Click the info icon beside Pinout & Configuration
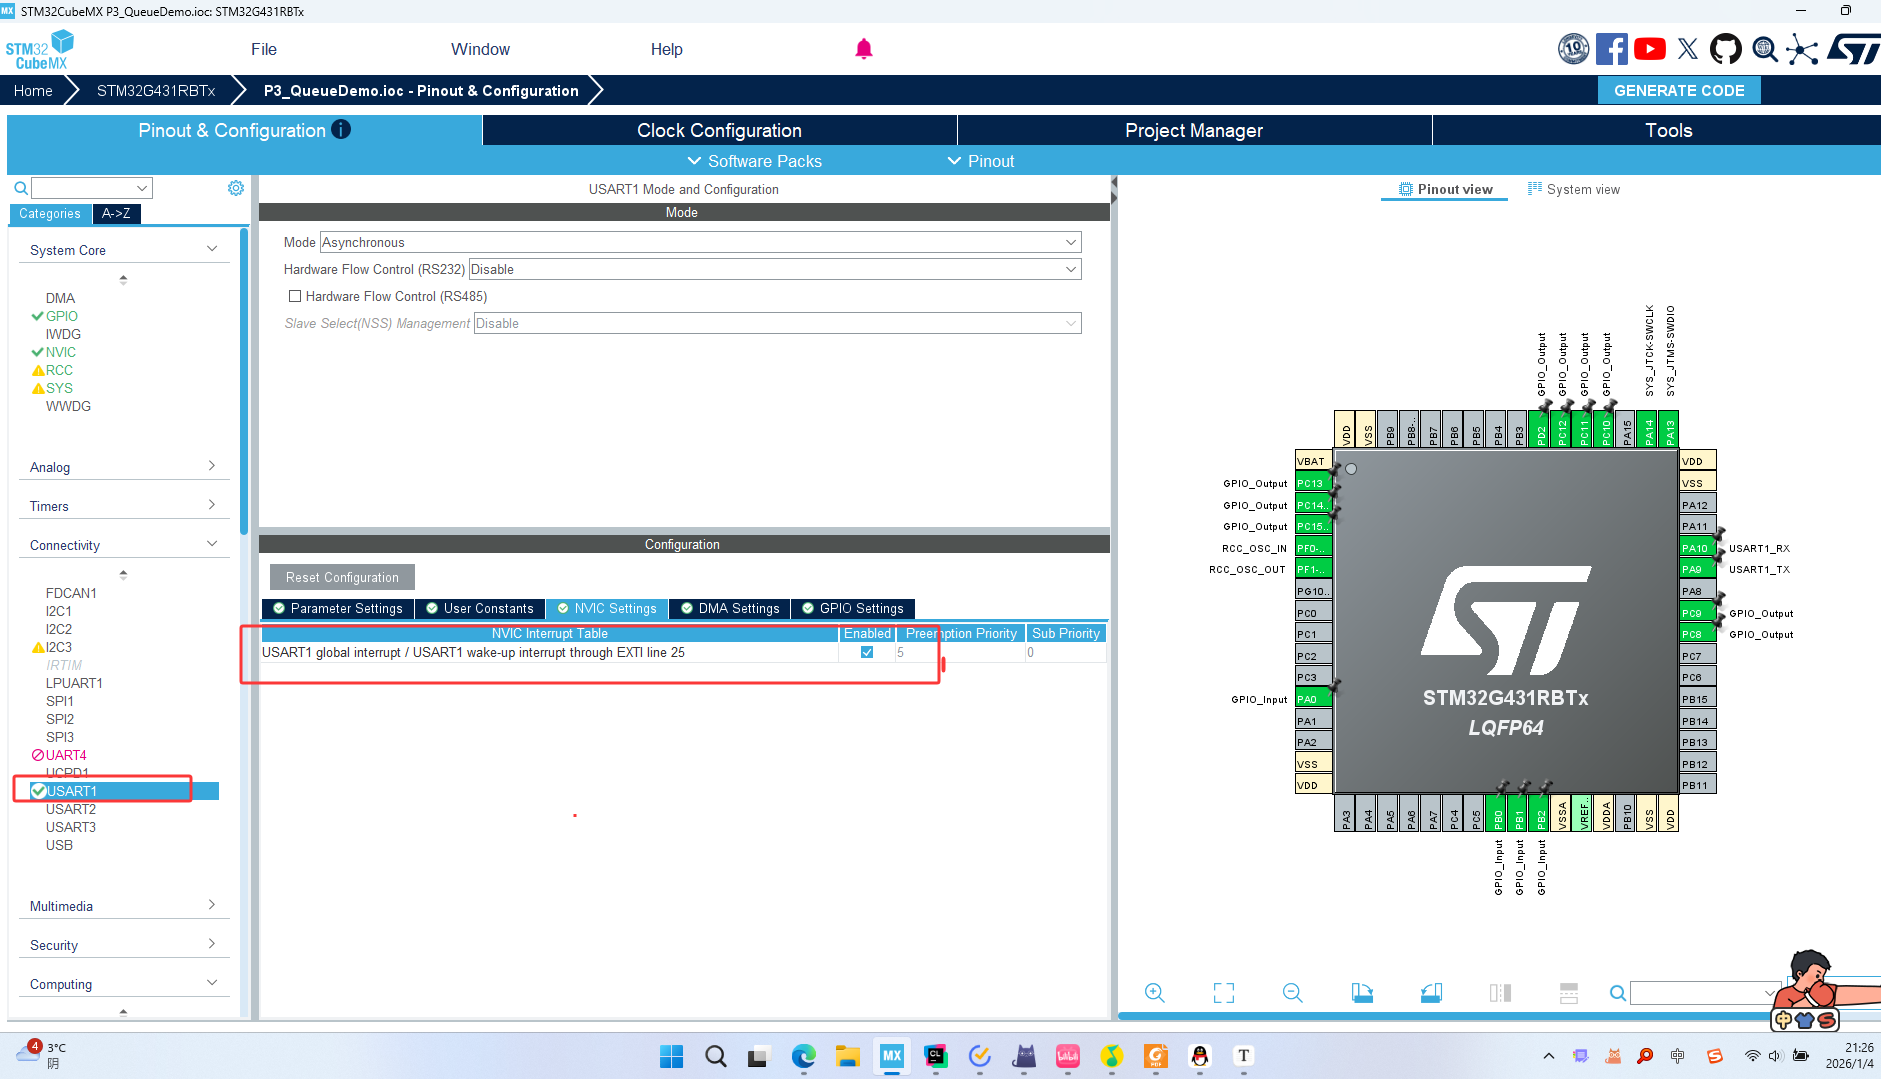The image size is (1881, 1079). [341, 129]
